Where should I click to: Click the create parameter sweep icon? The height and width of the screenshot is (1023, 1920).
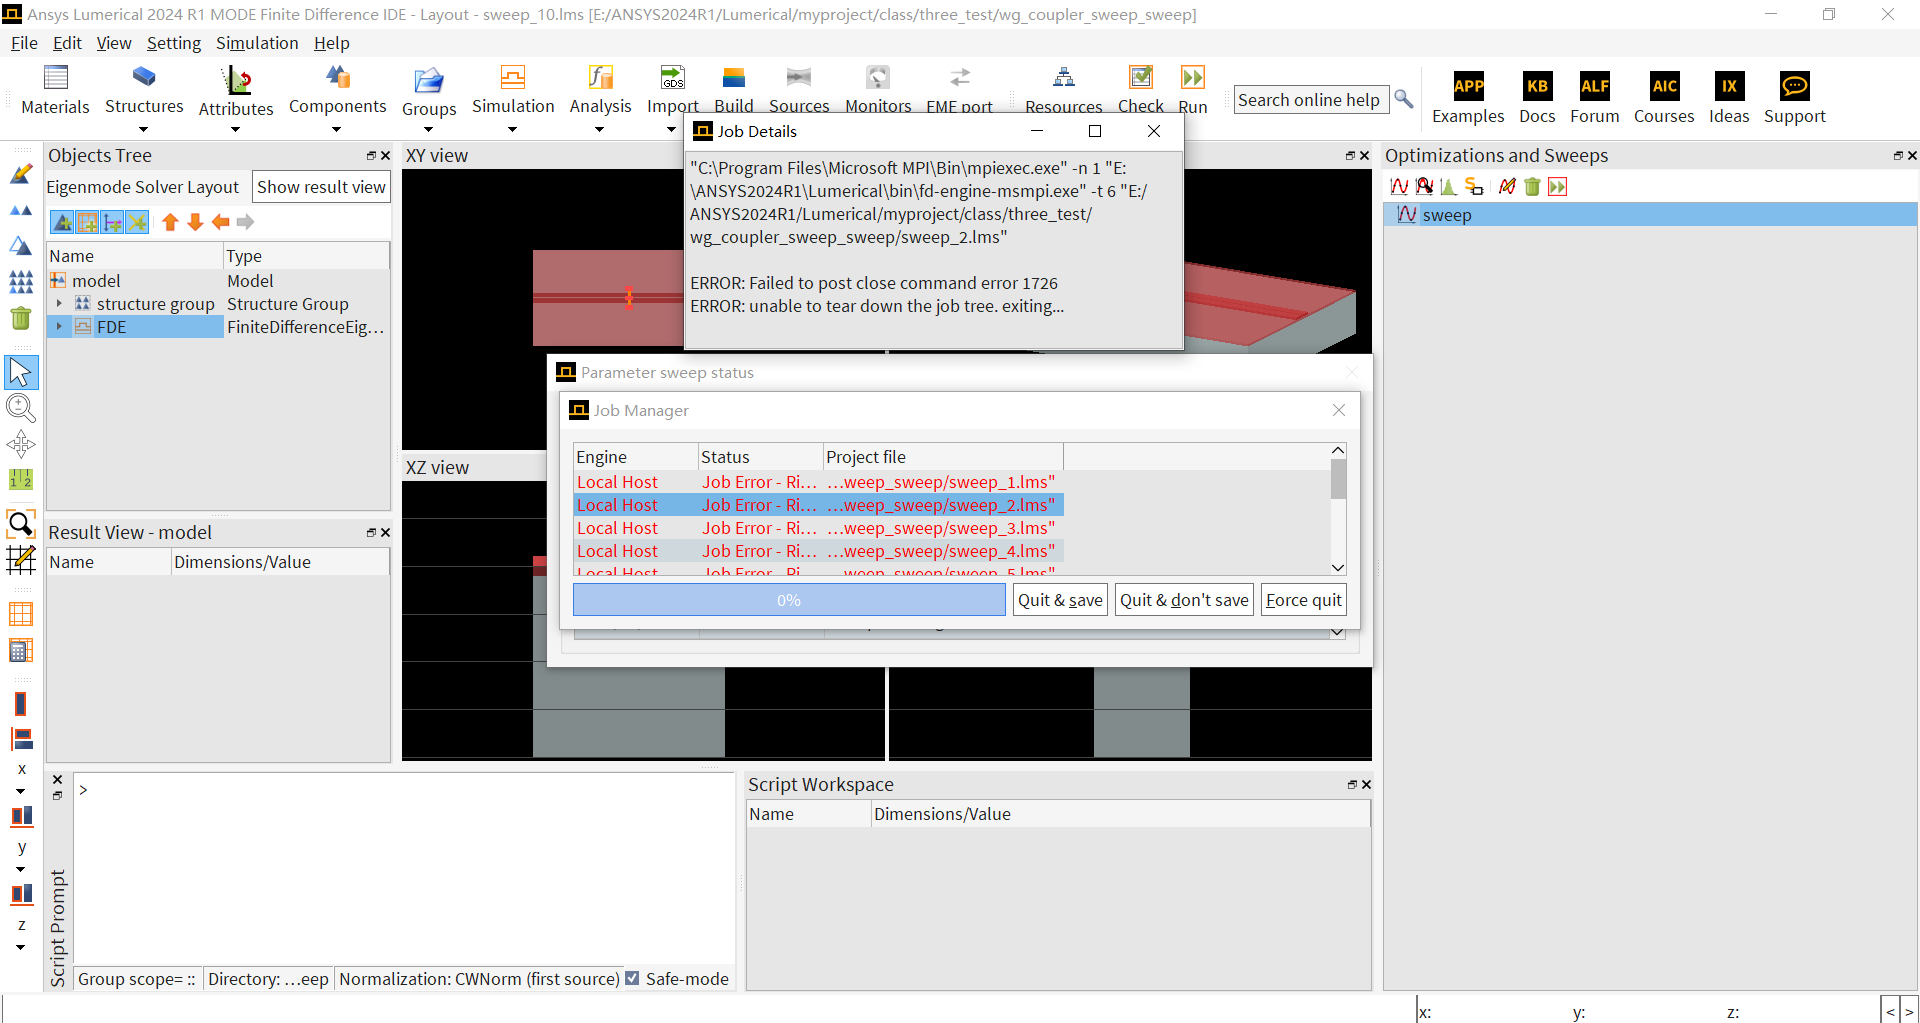[x=1400, y=187]
